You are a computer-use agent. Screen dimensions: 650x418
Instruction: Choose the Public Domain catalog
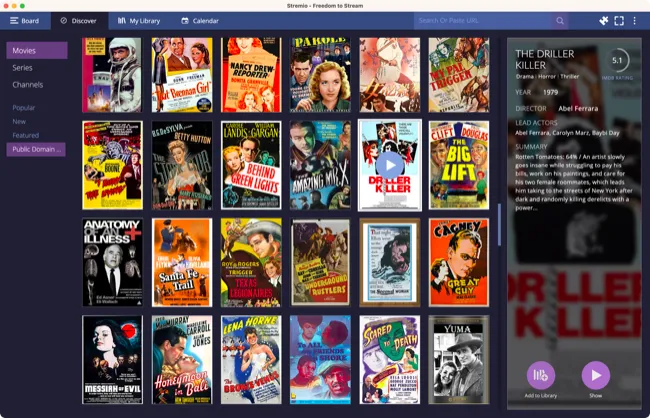click(x=36, y=149)
